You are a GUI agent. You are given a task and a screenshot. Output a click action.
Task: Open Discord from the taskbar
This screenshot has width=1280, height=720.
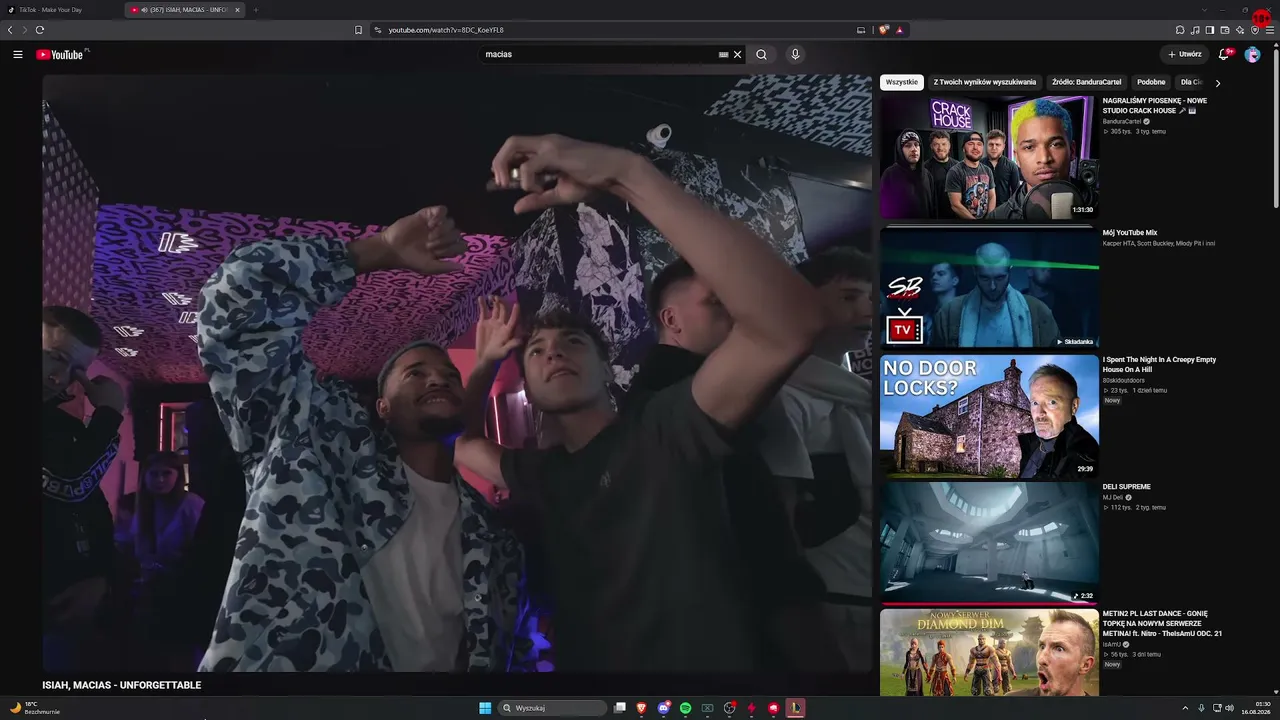664,708
